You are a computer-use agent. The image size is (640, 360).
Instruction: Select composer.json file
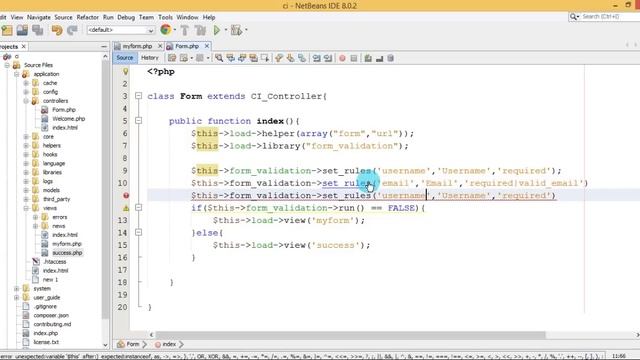coord(51,316)
